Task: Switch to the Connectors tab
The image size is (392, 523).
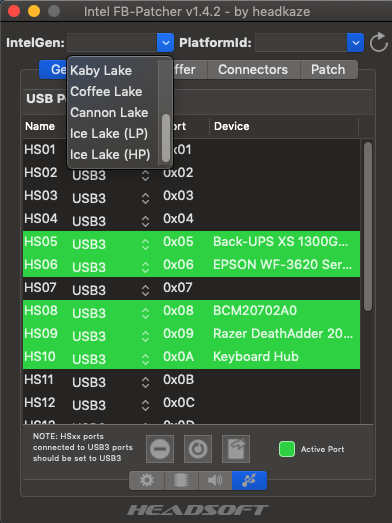Action: 253,70
